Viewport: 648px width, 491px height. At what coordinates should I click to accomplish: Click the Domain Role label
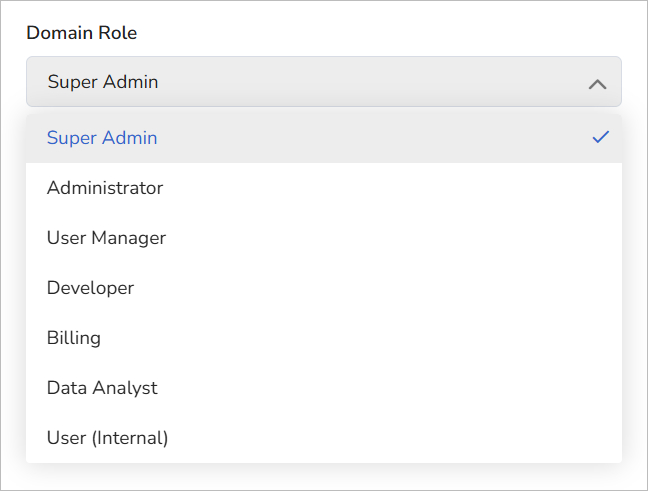coord(82,33)
